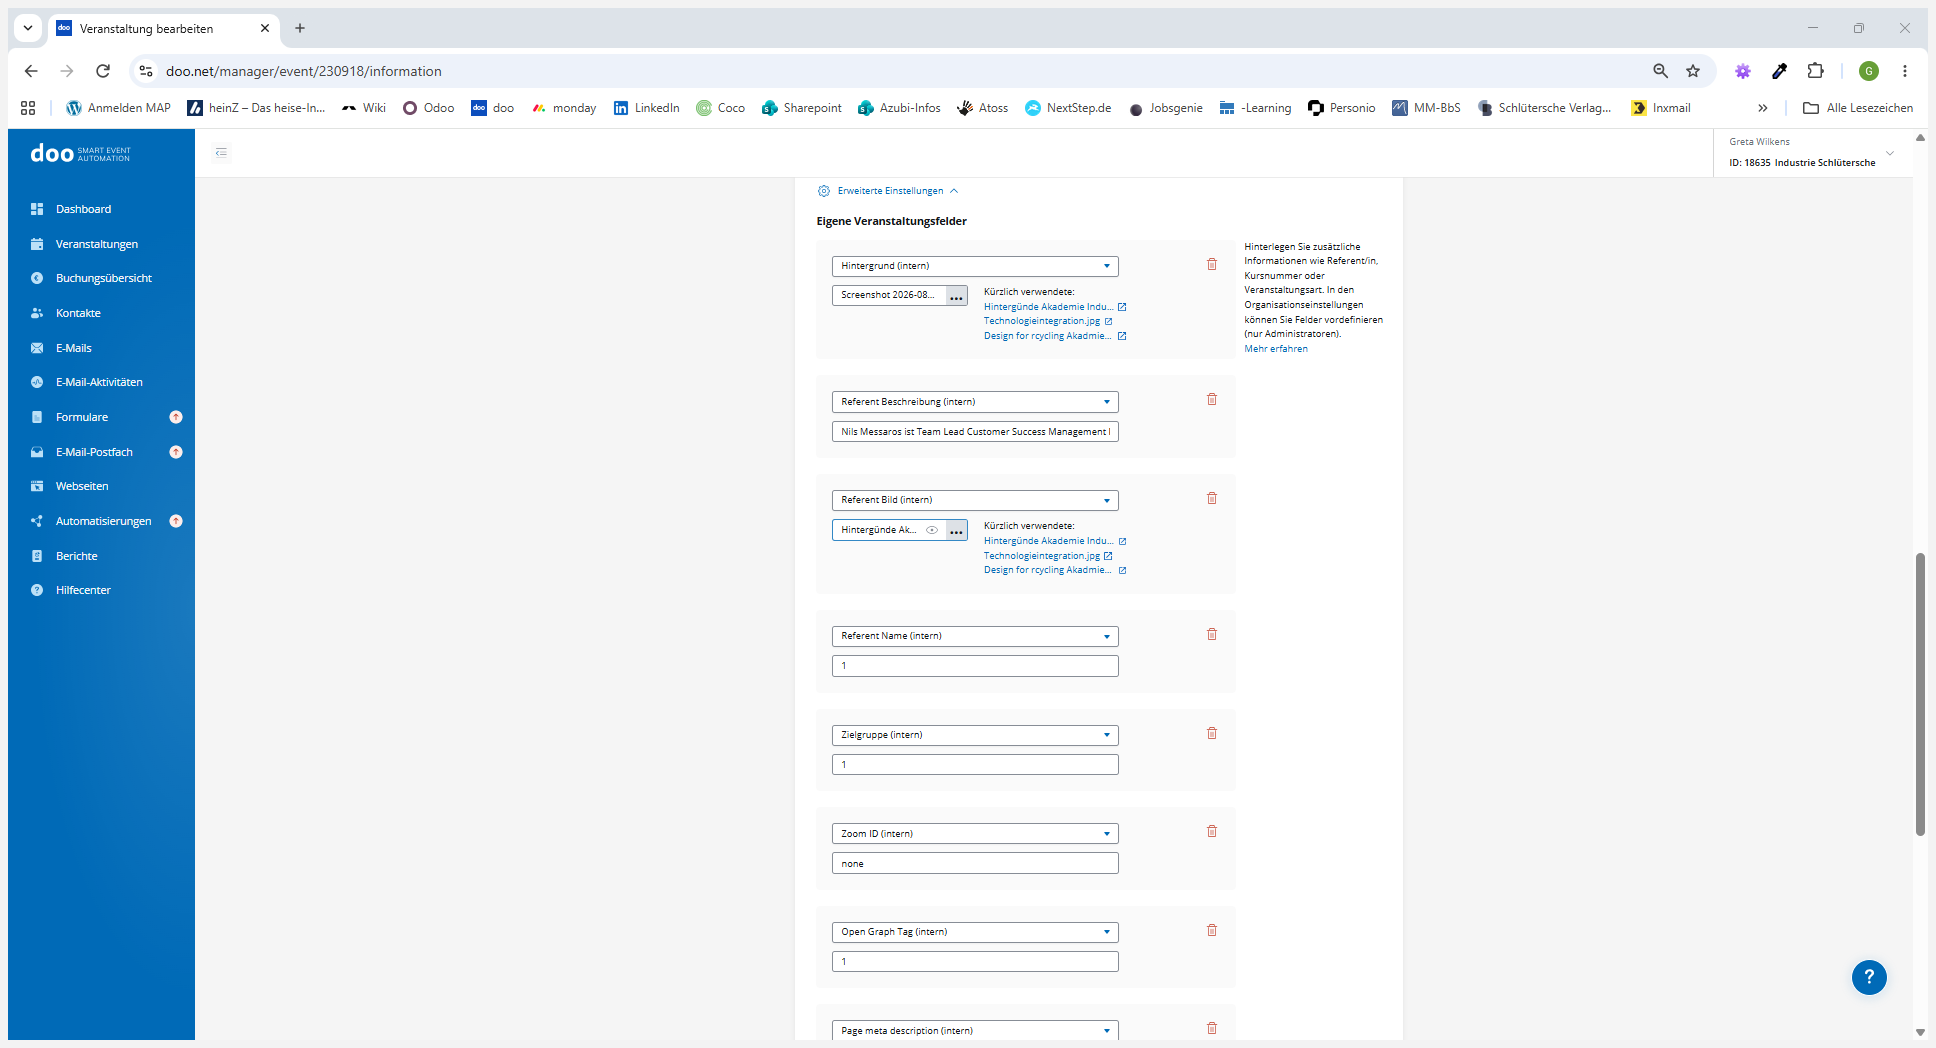This screenshot has width=1936, height=1048.
Task: Open Referent Beschreibung (intern) dropdown
Action: point(975,402)
